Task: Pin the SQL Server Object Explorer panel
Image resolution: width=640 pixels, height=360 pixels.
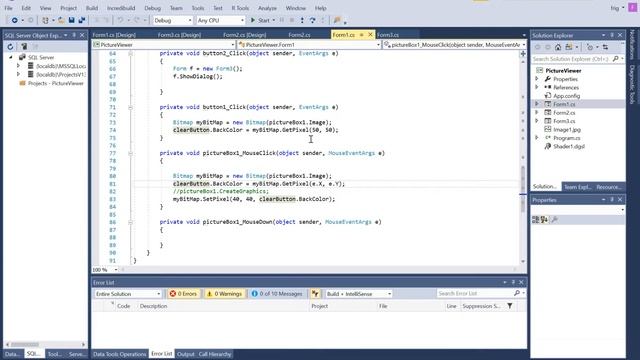Action: [74, 35]
